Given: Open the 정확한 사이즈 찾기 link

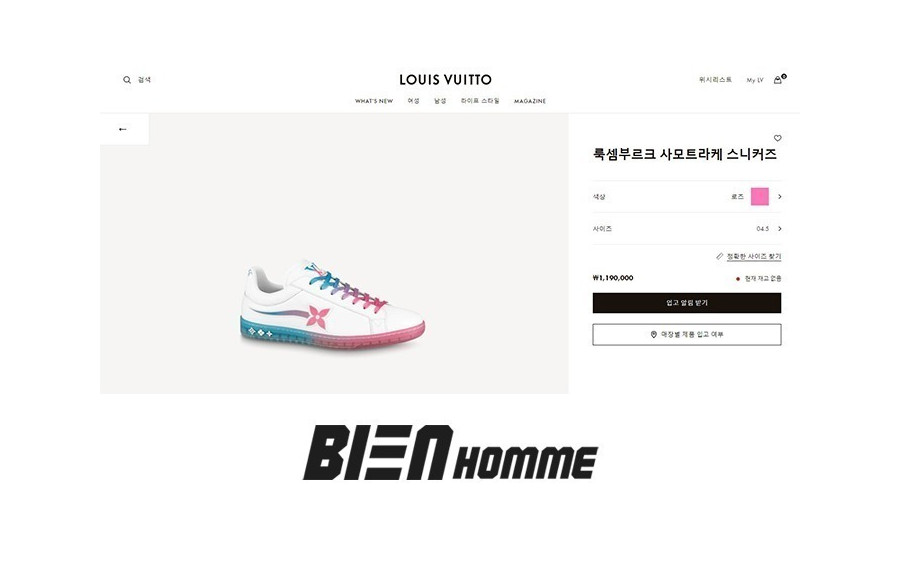Looking at the screenshot, I should (x=754, y=256).
